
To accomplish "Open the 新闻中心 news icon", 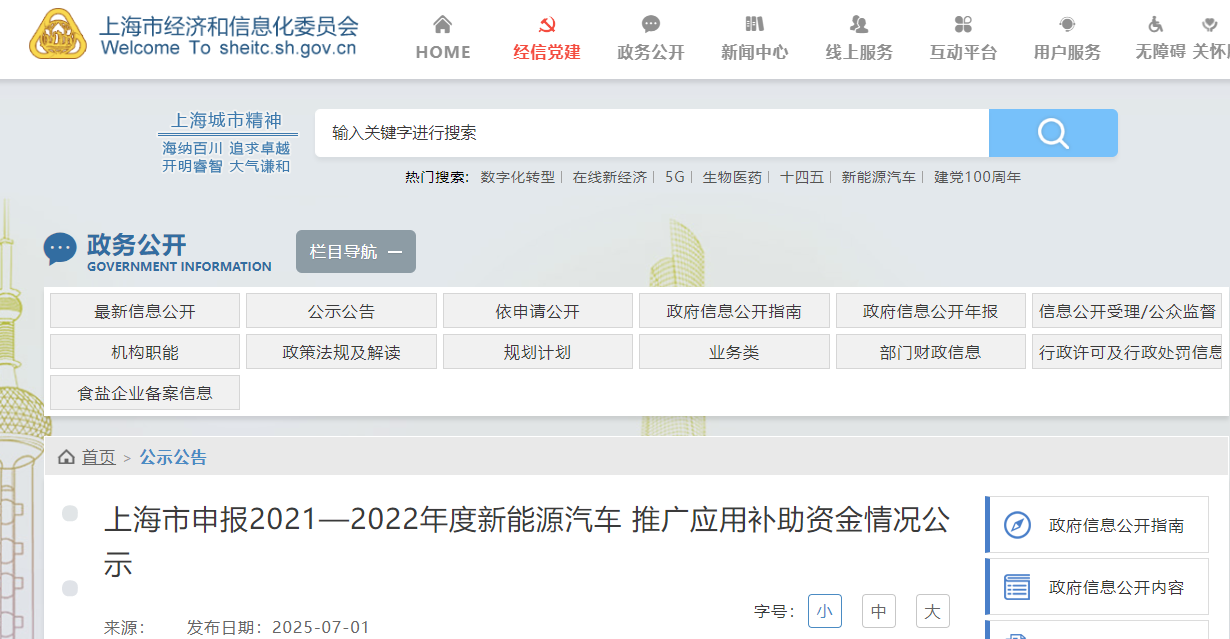I will coord(754,25).
